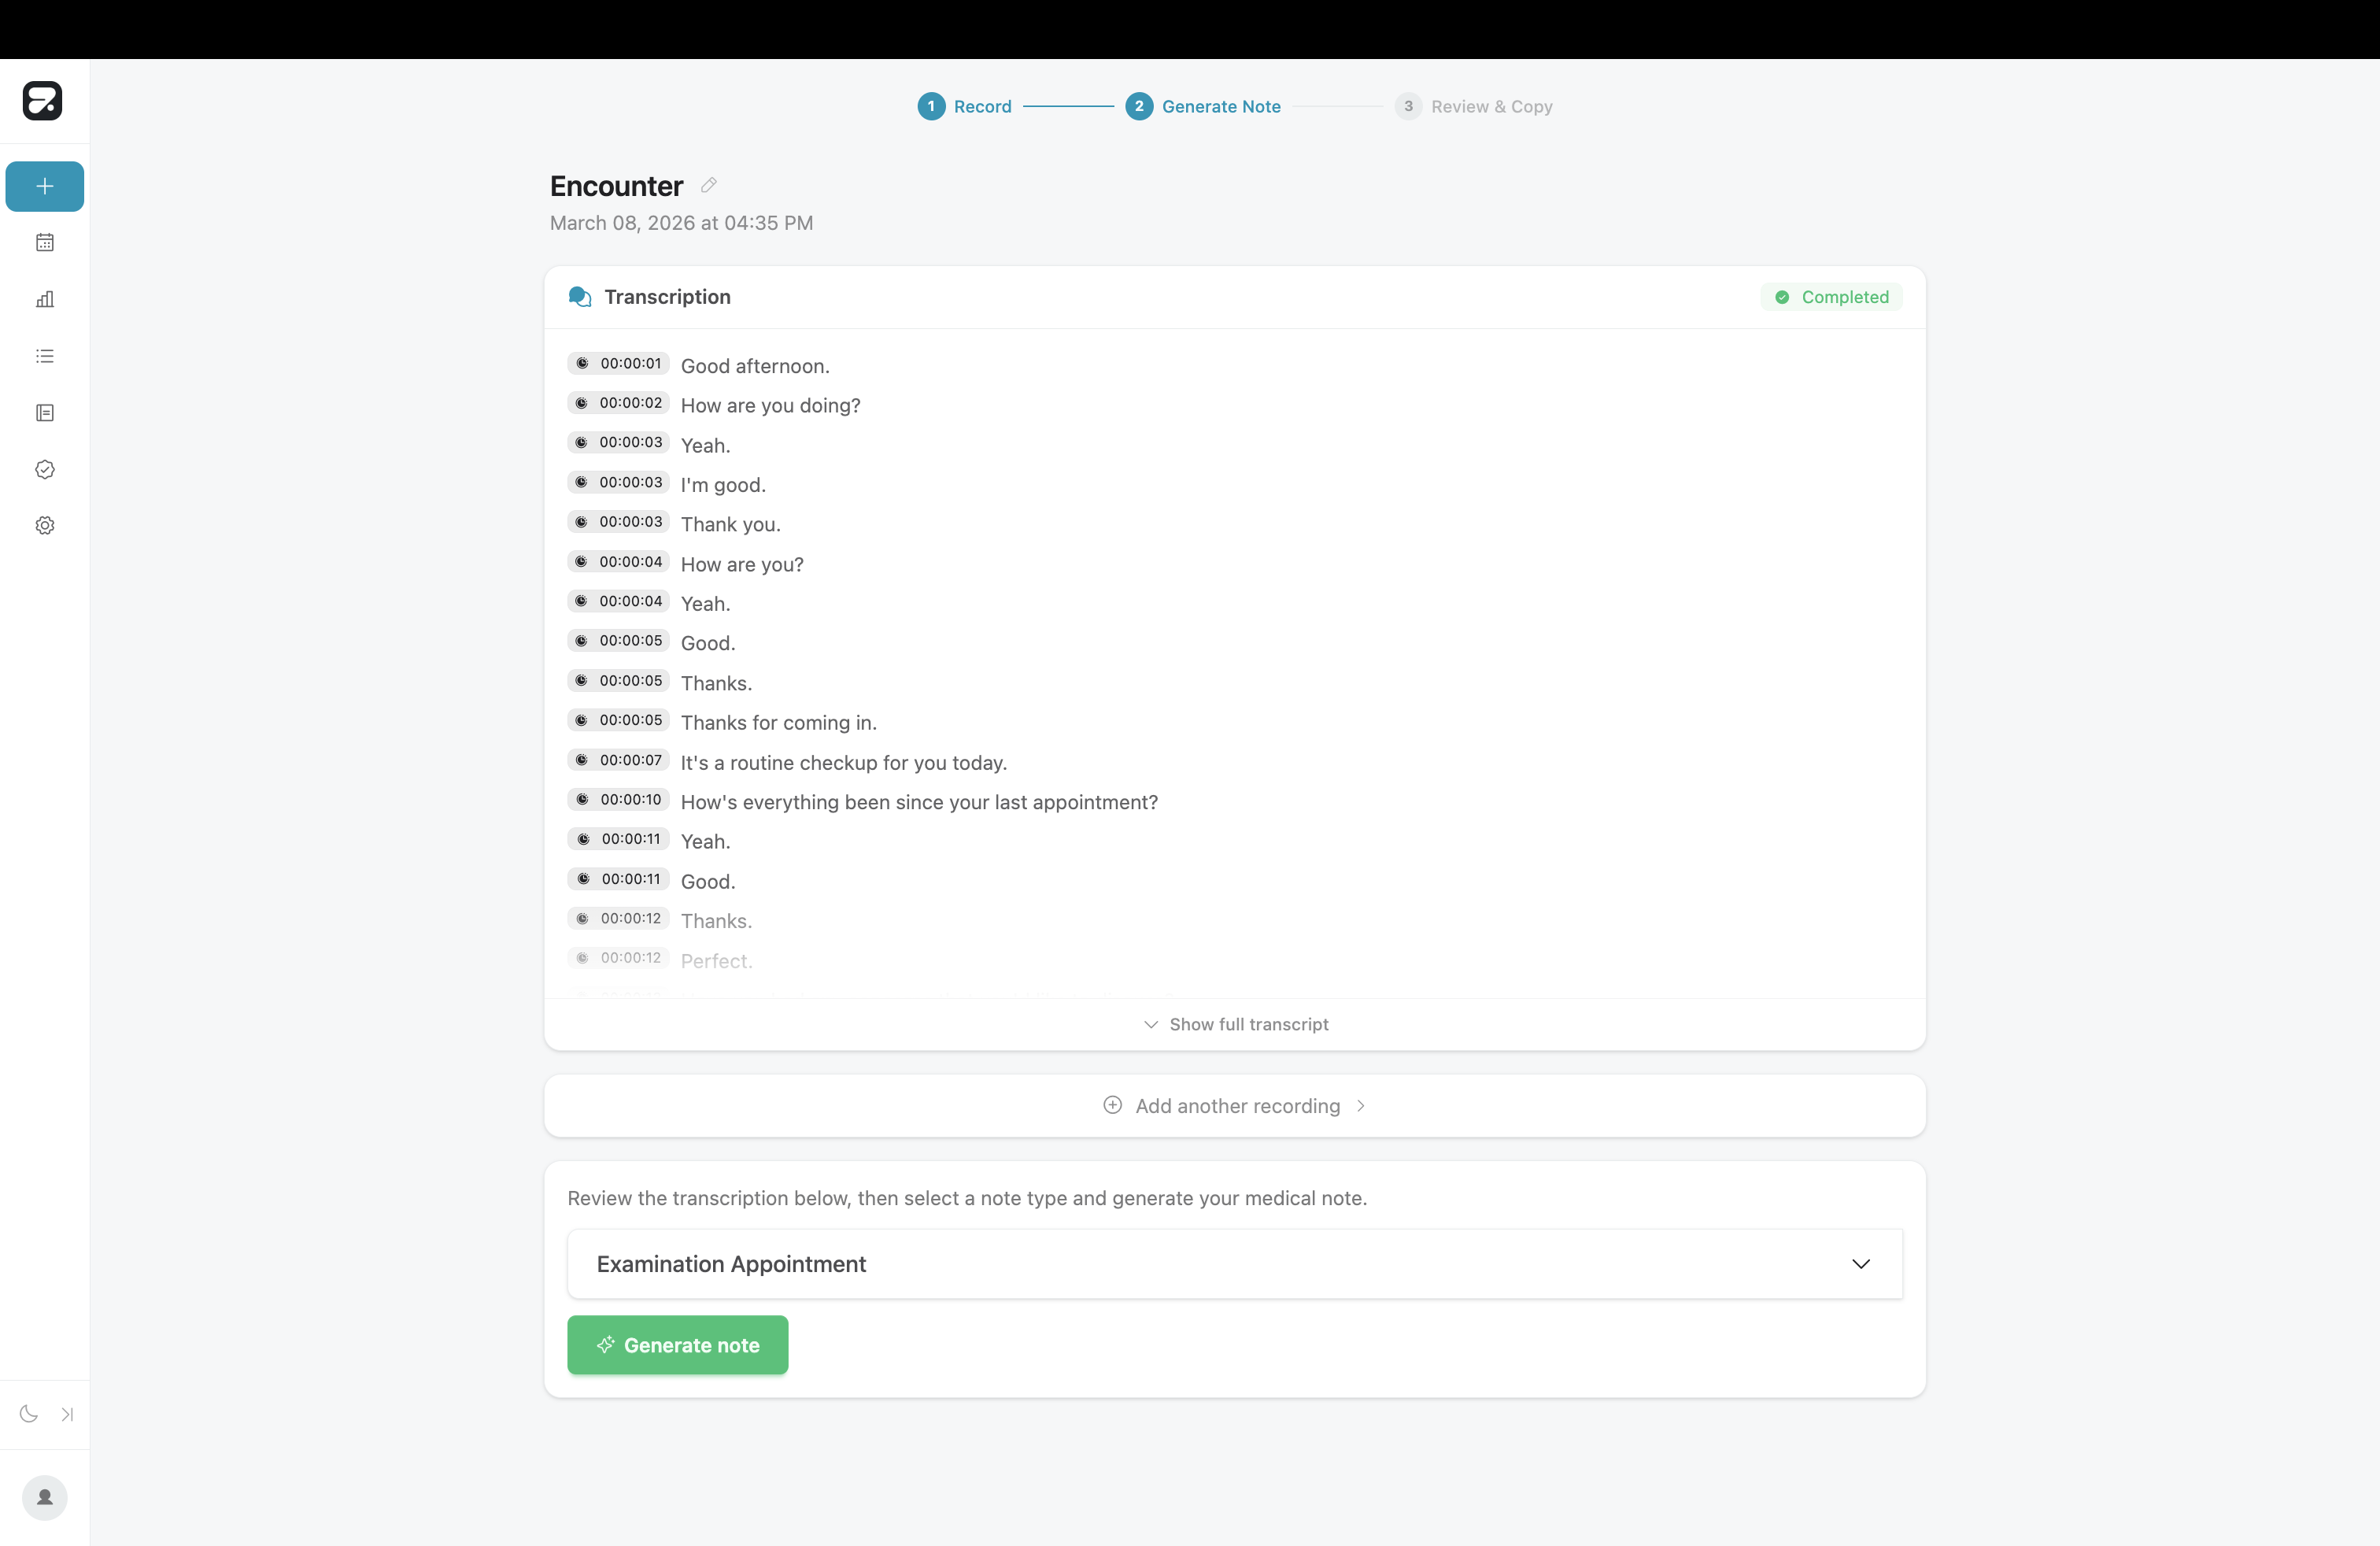This screenshot has height=1546, width=2380.
Task: Jump to timestamp 00:00:10 in transcript
Action: [619, 799]
